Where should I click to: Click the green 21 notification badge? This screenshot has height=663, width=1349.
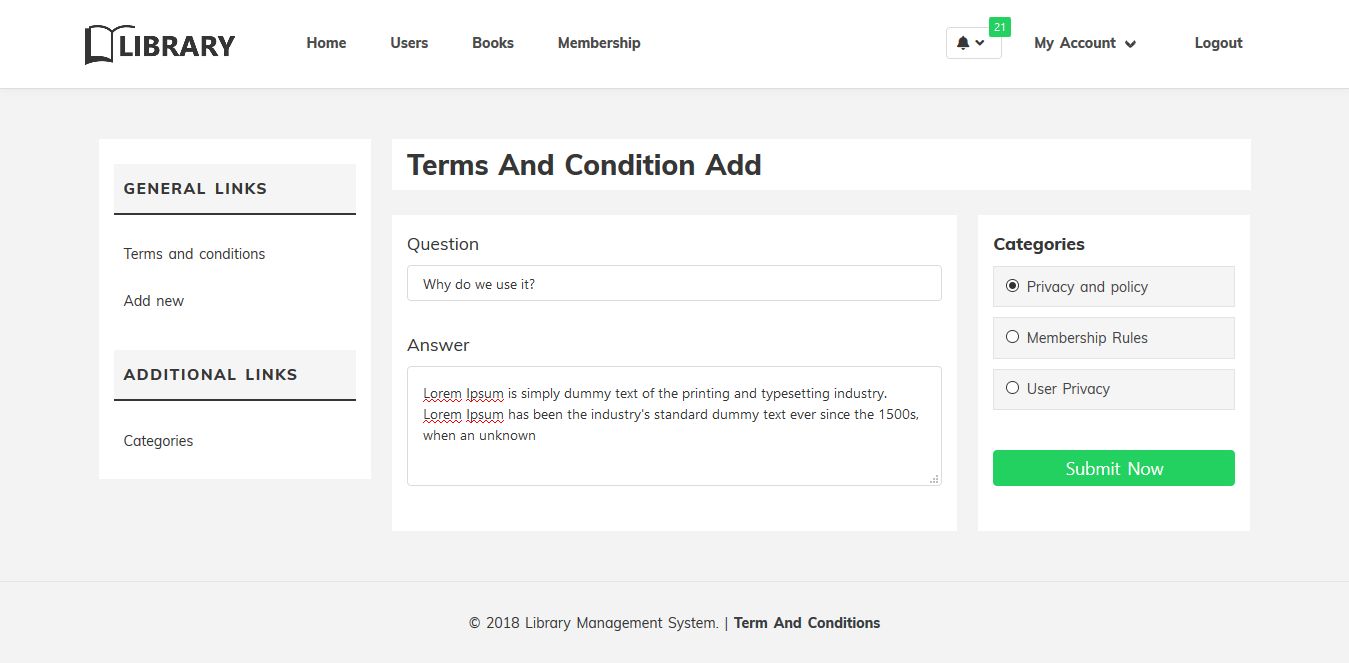point(999,26)
